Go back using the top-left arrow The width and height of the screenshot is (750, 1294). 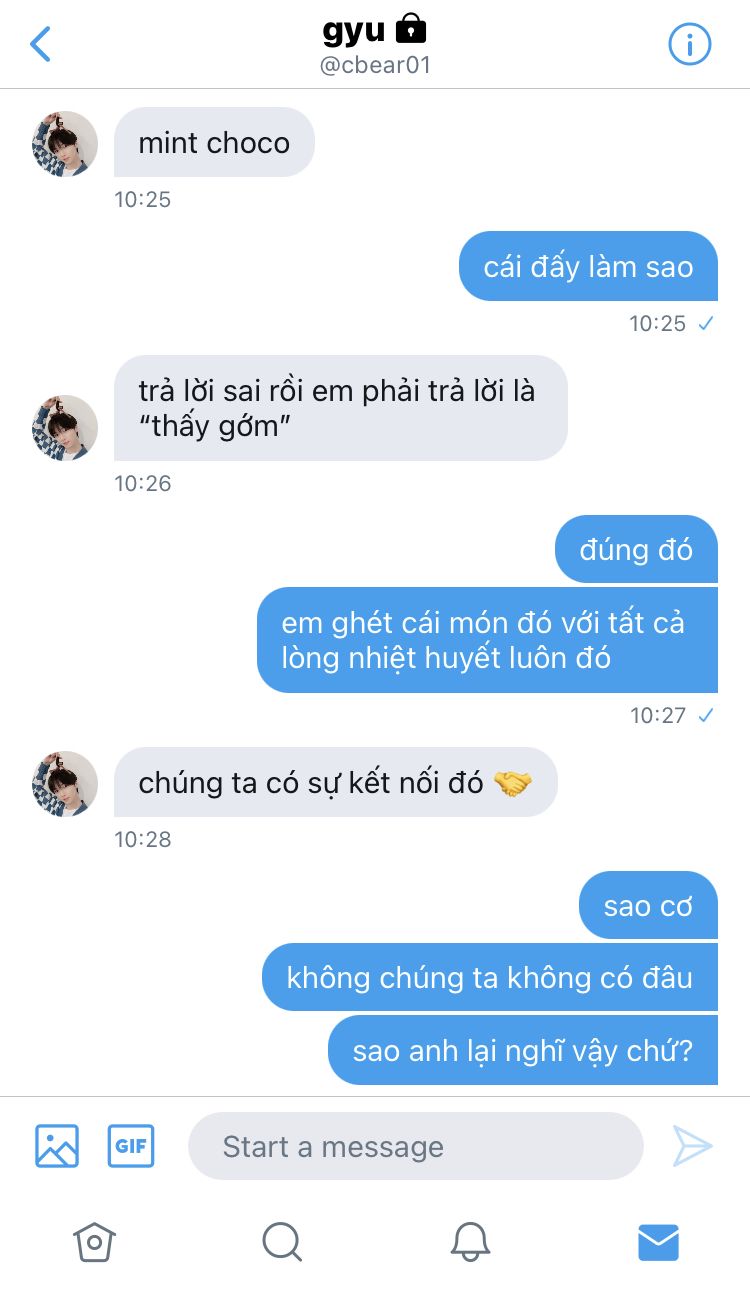coord(40,45)
